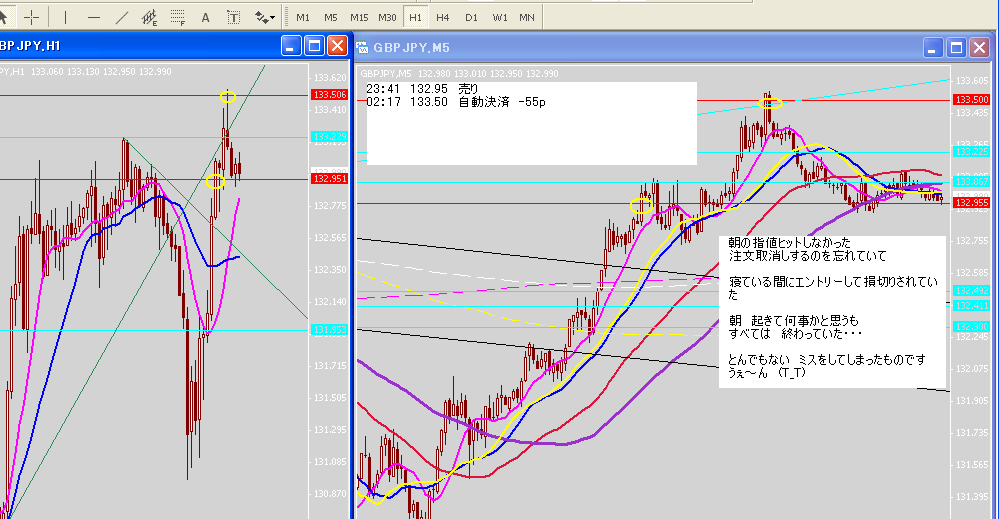
Task: Pick the equidistant channel tool
Action: (x=149, y=17)
